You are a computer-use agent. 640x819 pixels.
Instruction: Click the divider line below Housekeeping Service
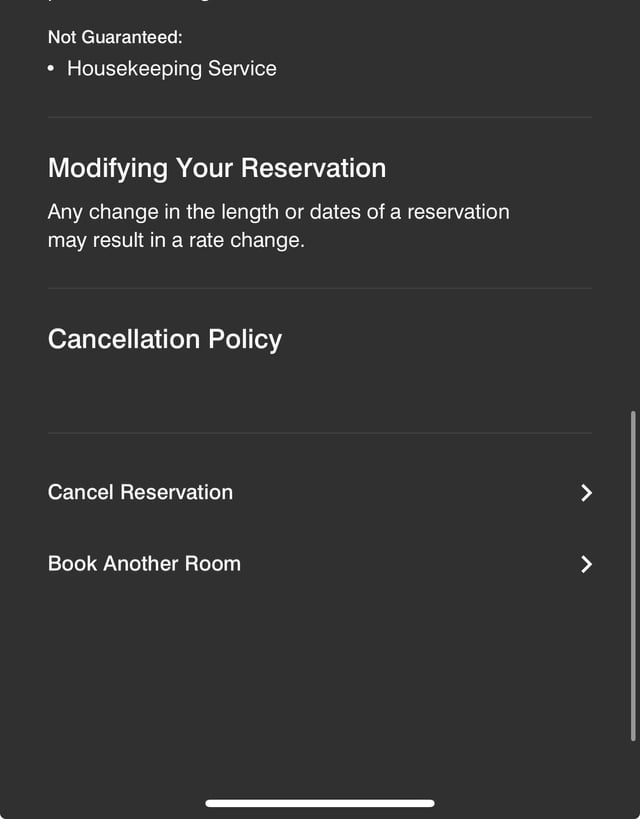click(x=320, y=117)
